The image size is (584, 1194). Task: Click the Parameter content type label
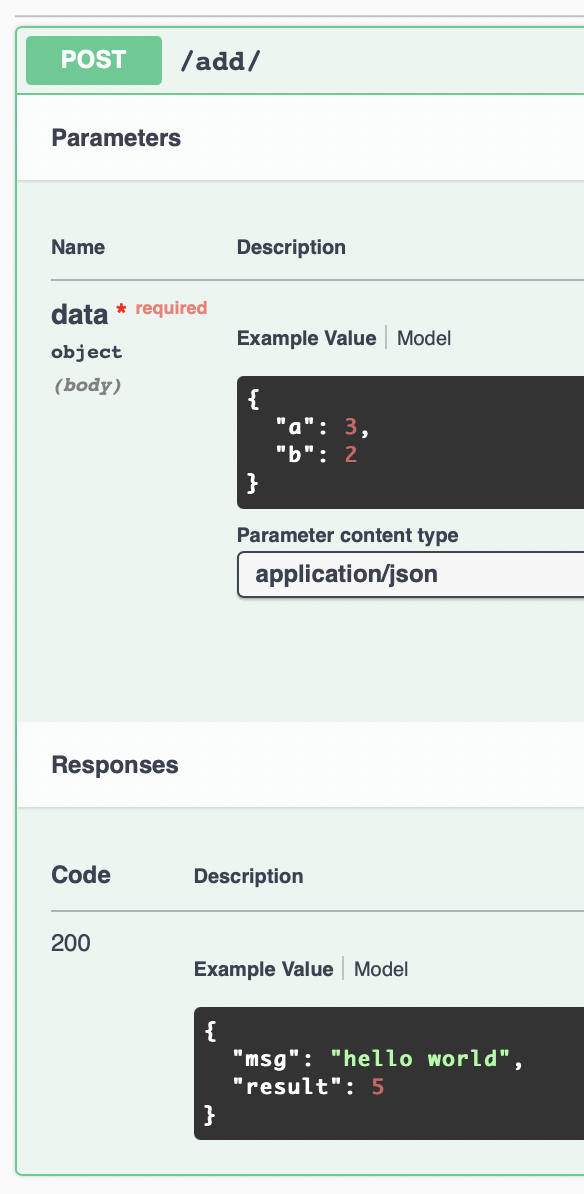coord(348,535)
